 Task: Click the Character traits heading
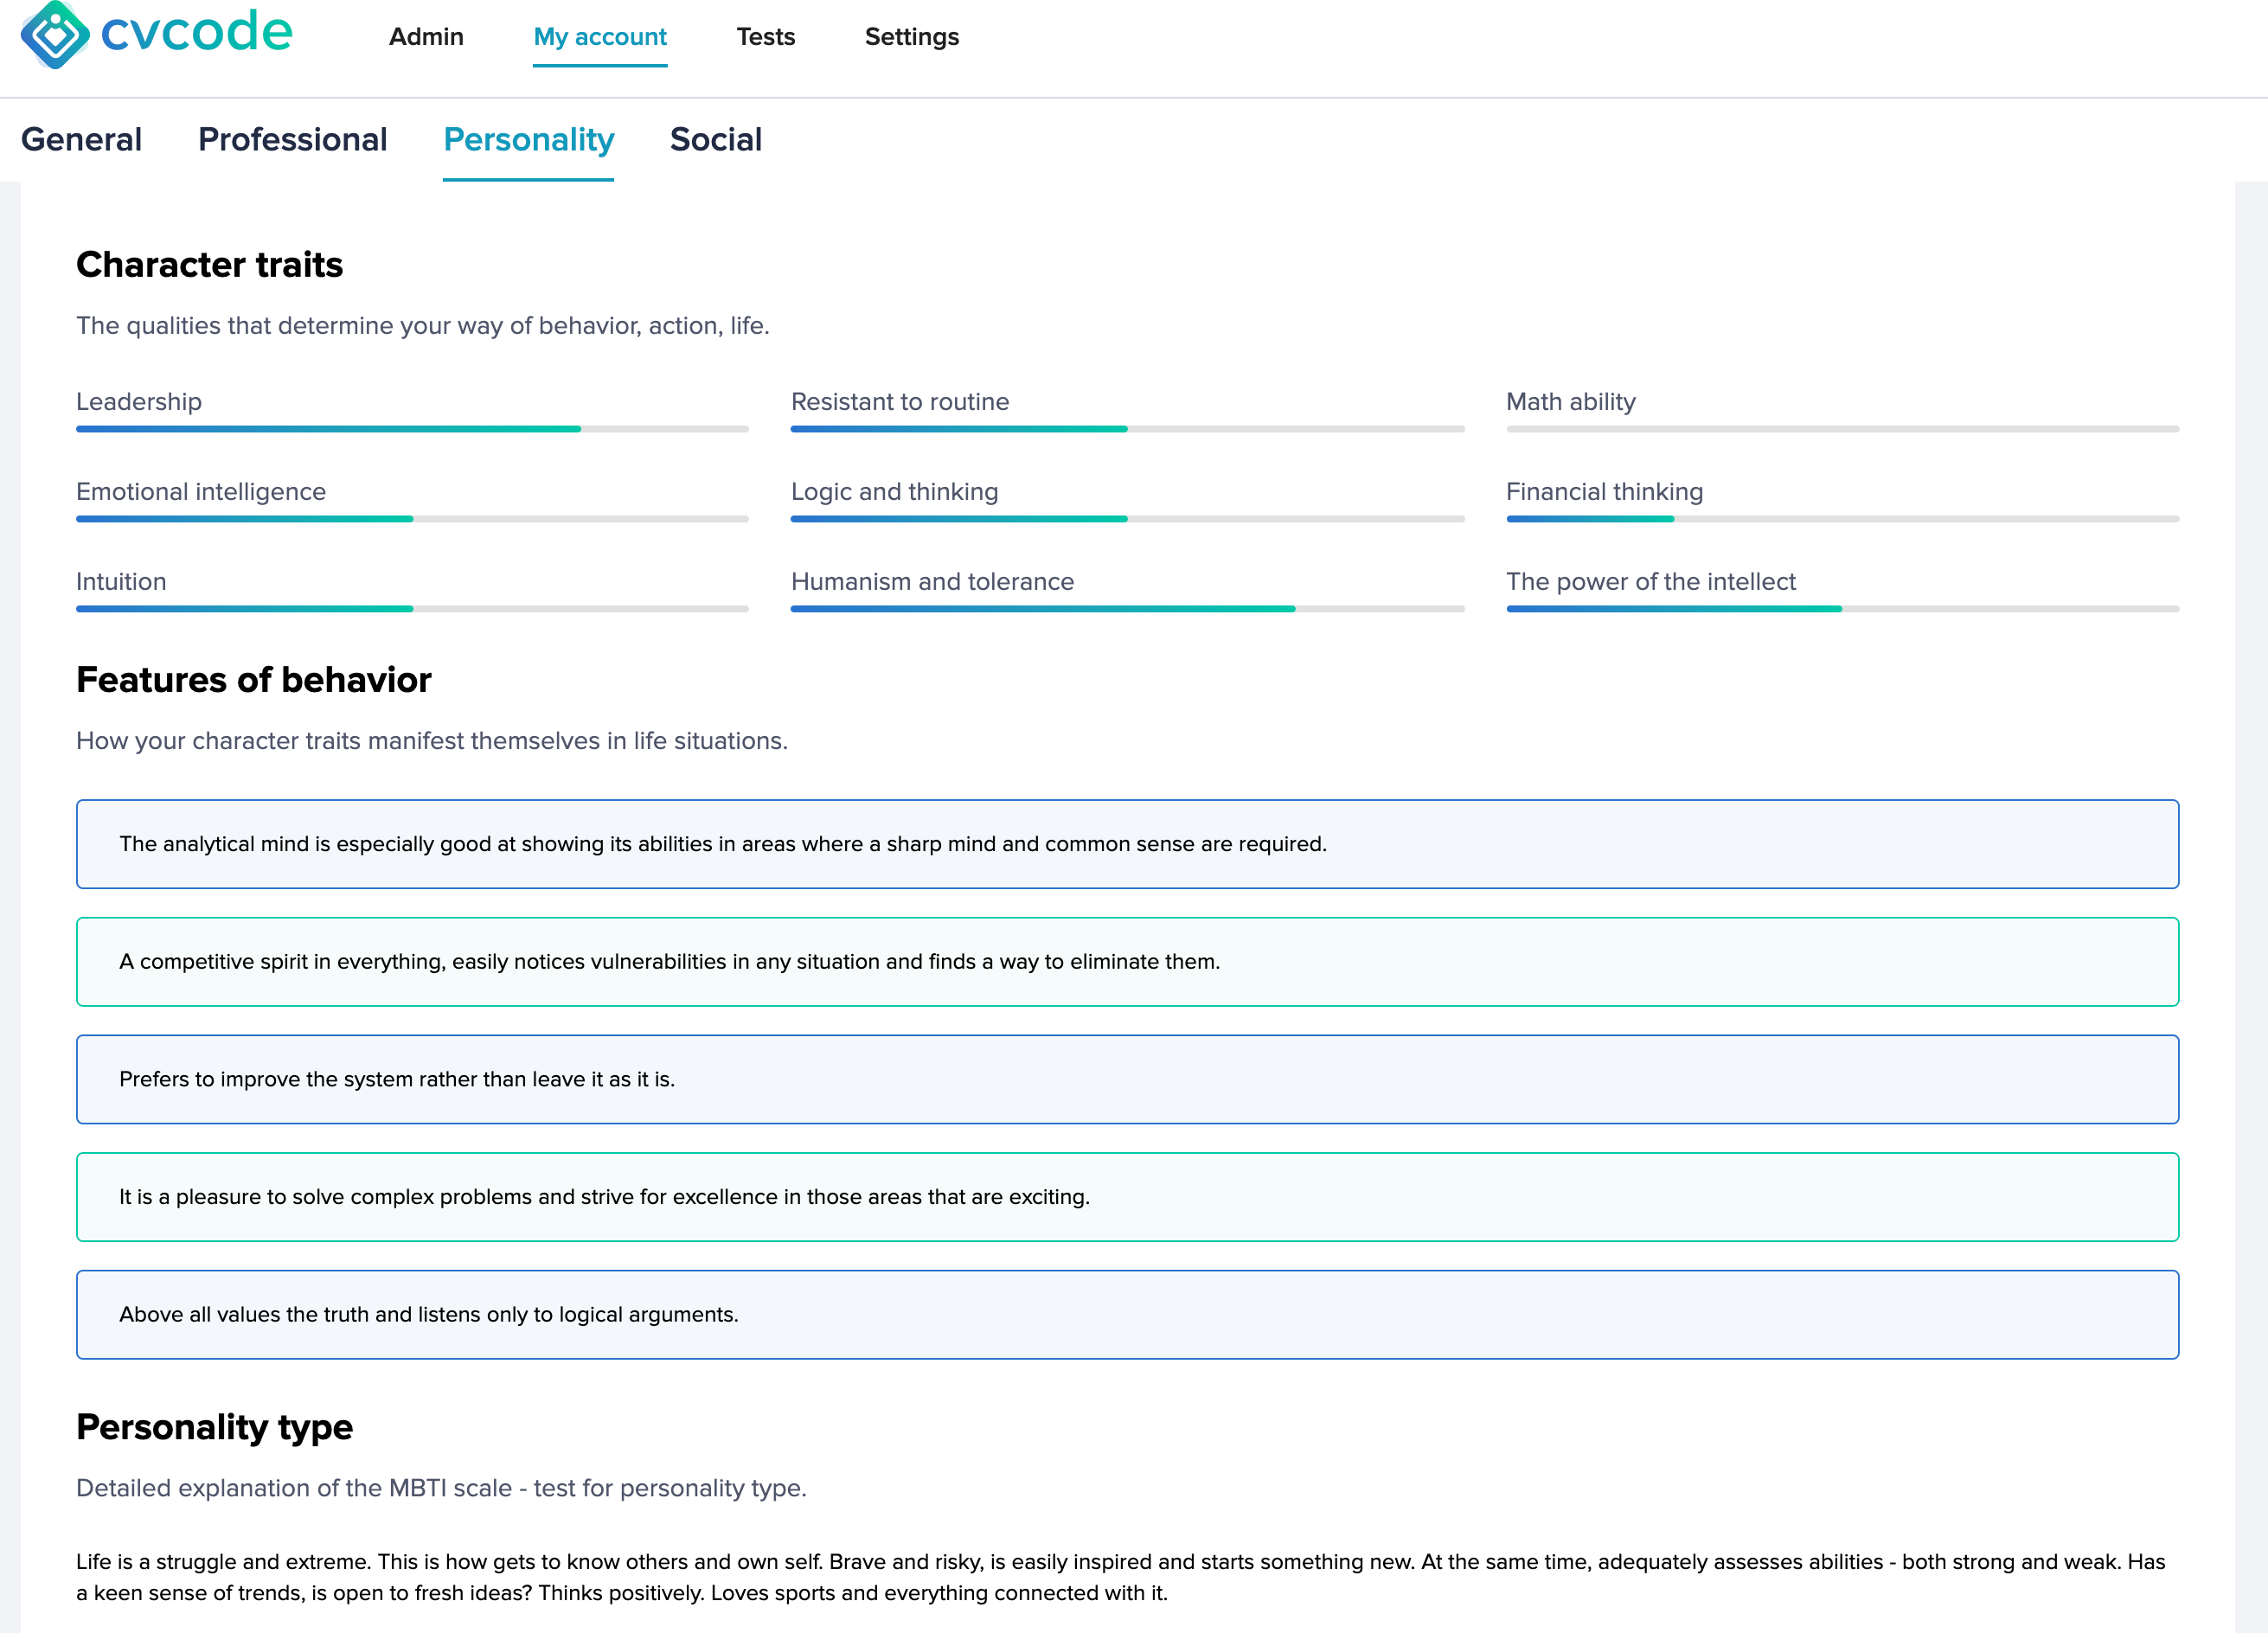tap(209, 265)
